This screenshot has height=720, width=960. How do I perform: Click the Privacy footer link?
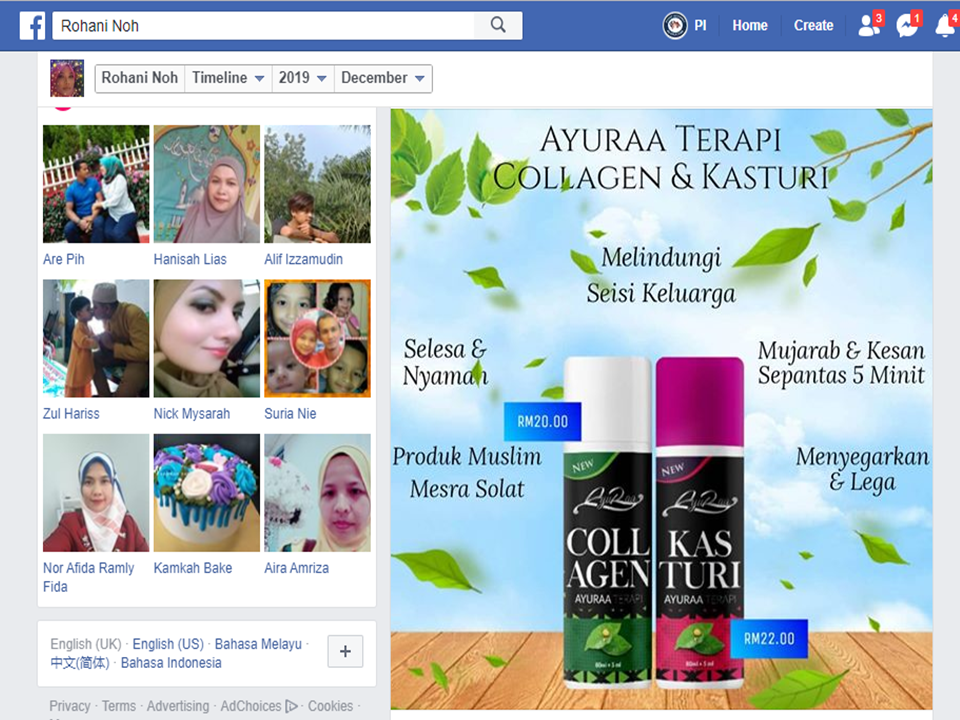[x=70, y=706]
